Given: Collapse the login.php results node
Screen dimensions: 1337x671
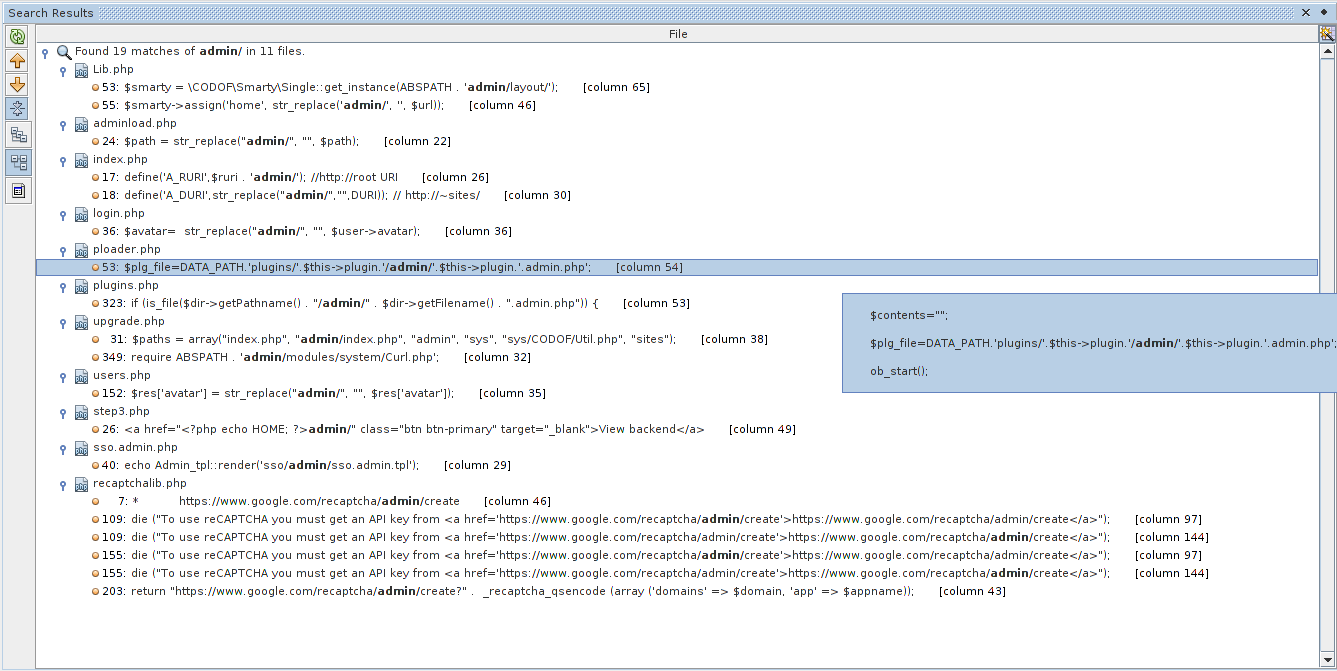Looking at the screenshot, I should click(x=63, y=214).
